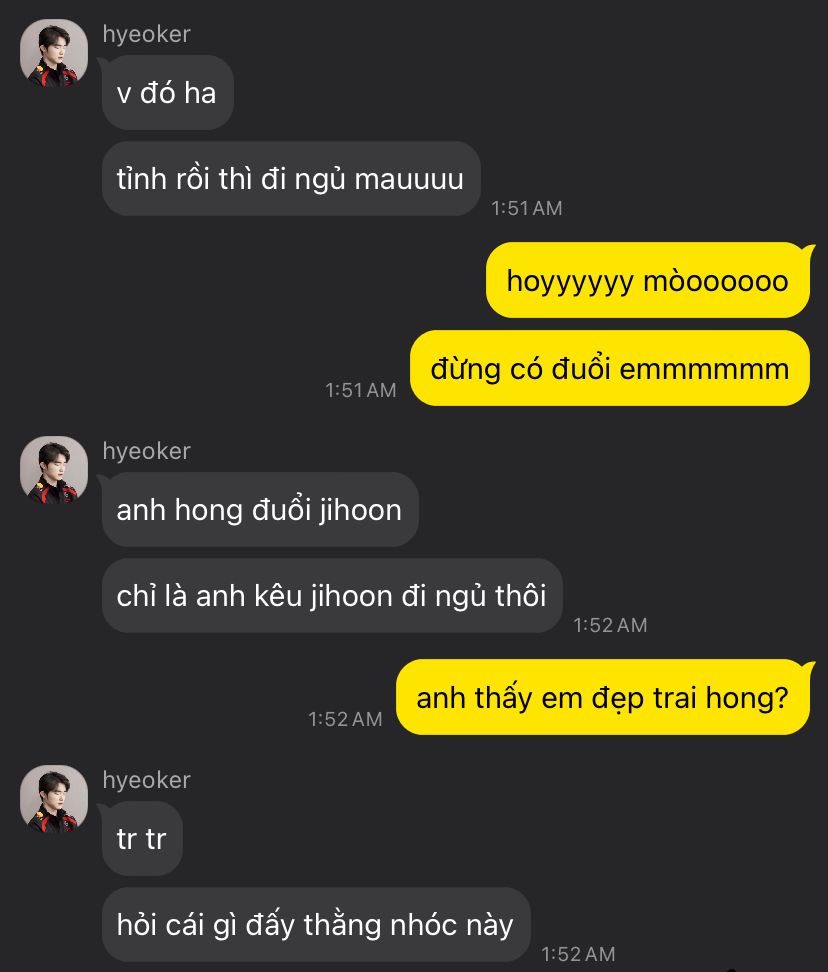Tap the 1:52 AM timestamp beside 'thằng nhóc này'
Viewport: 828px width, 972px height.
tap(578, 954)
